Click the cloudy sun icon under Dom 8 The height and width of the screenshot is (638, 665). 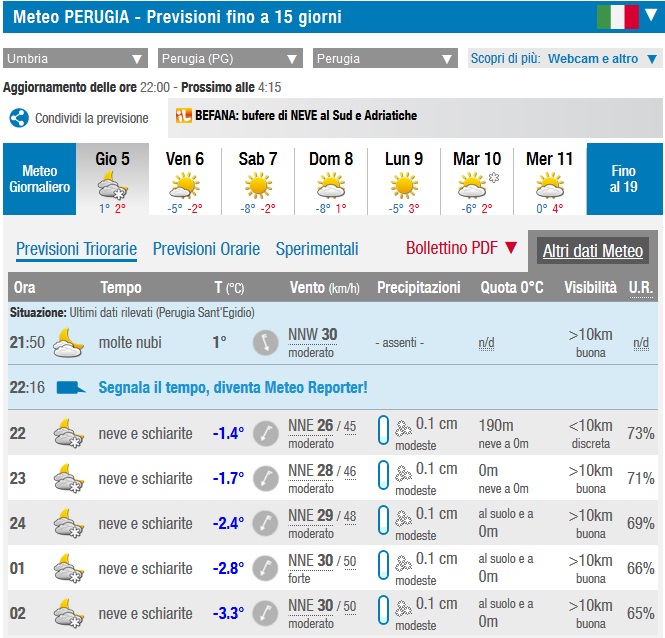[331, 185]
